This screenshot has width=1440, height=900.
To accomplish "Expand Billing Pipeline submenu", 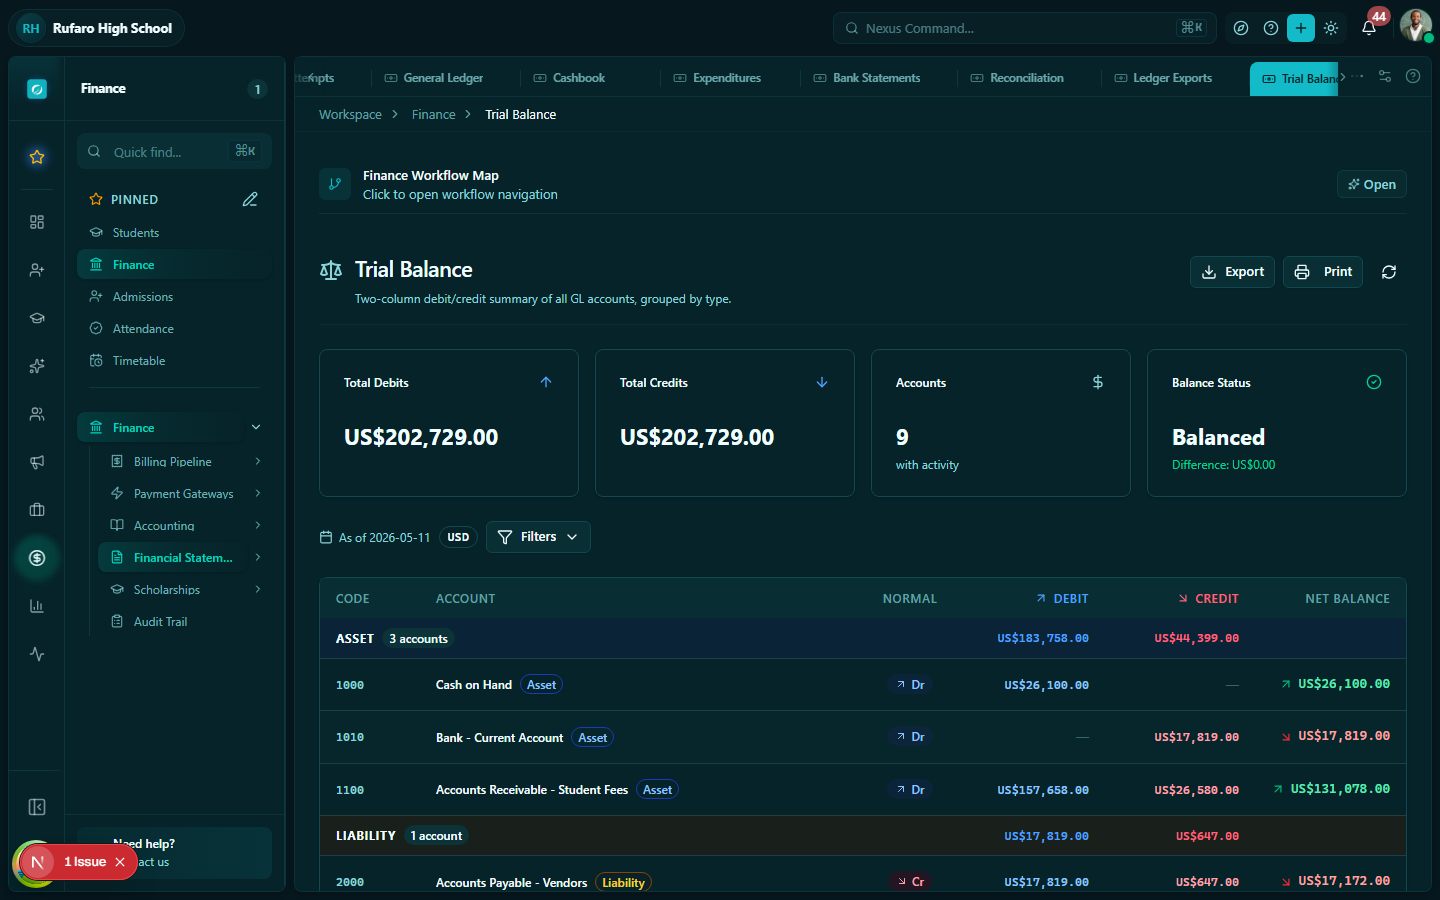I will (x=257, y=461).
